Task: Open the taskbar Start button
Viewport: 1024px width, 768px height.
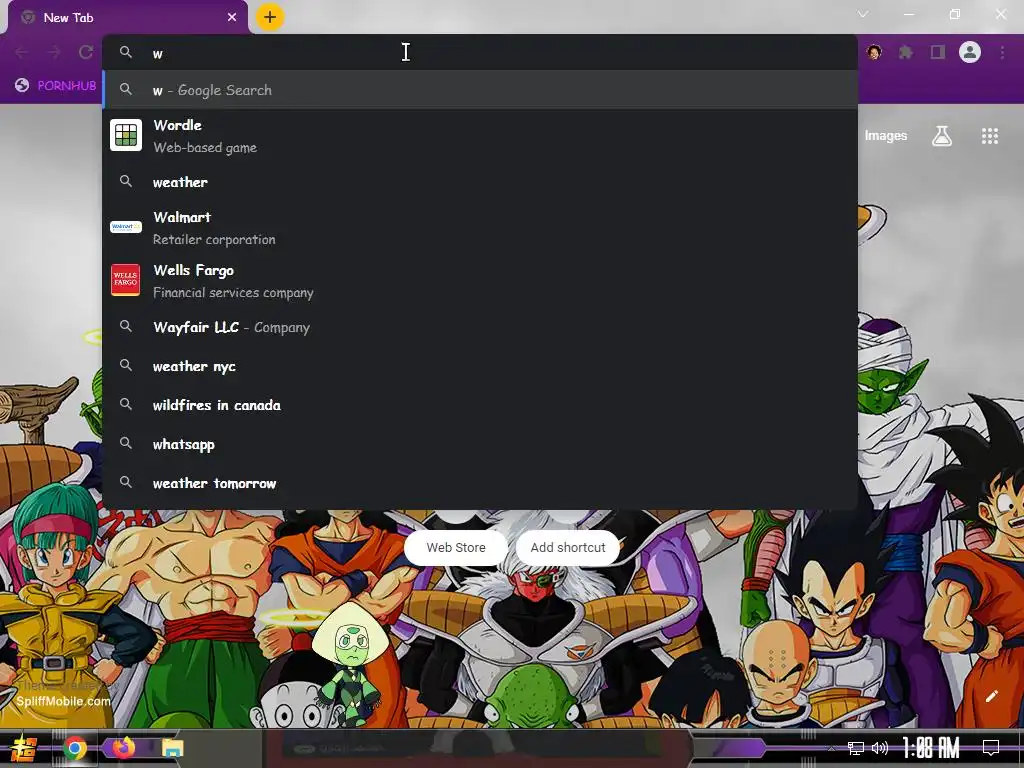Action: (24, 748)
